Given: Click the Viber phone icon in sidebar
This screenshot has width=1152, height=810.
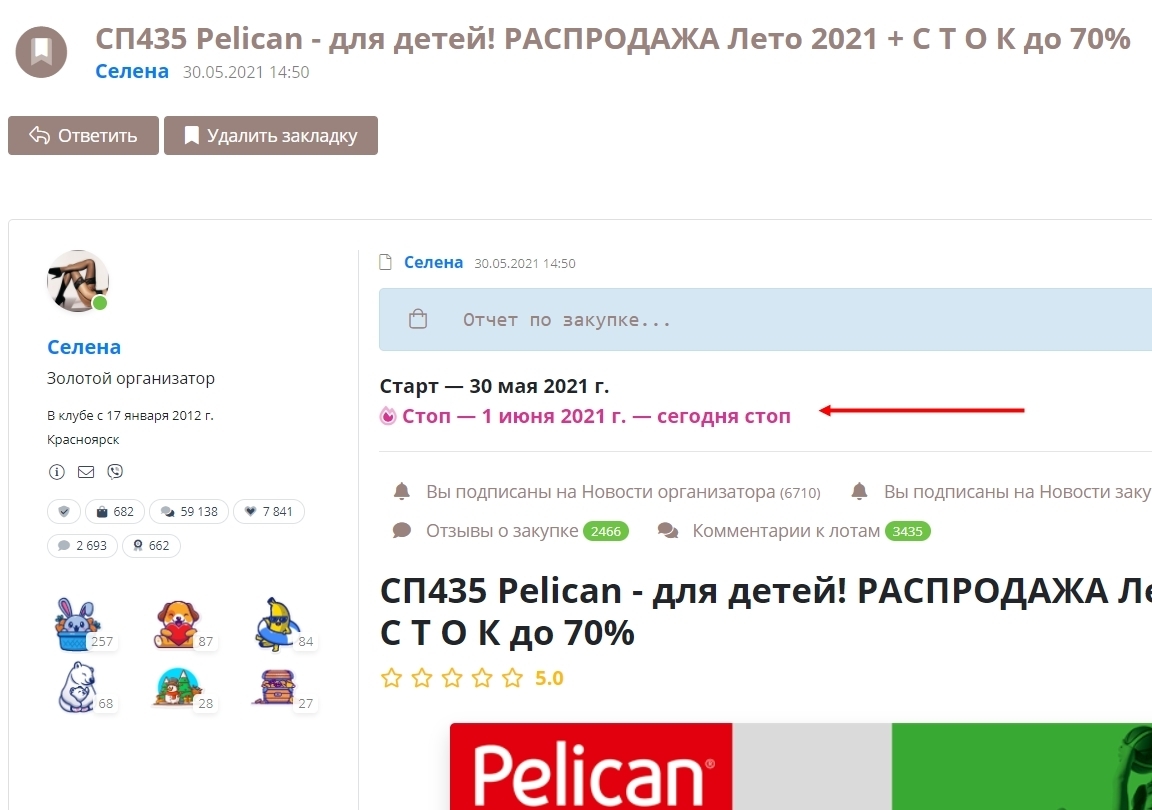Looking at the screenshot, I should point(115,472).
